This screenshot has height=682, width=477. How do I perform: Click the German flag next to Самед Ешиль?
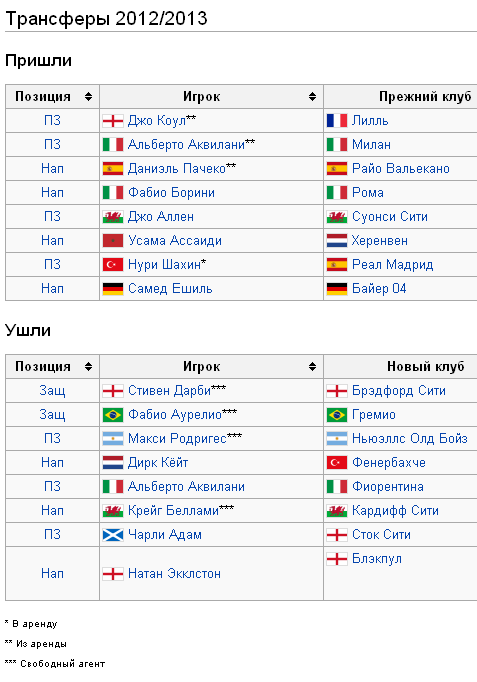click(x=113, y=288)
